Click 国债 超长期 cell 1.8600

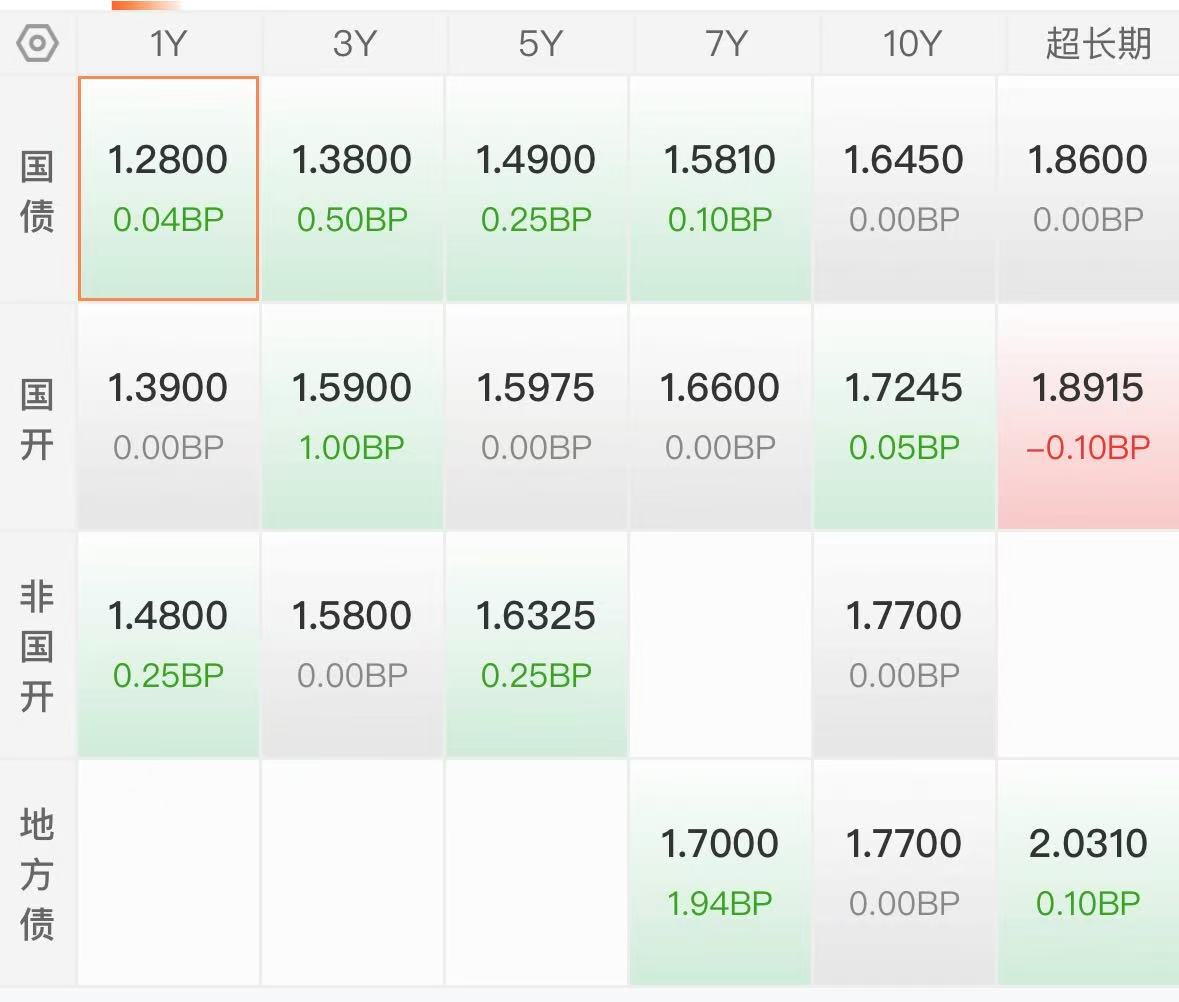pyautogui.click(x=1088, y=188)
